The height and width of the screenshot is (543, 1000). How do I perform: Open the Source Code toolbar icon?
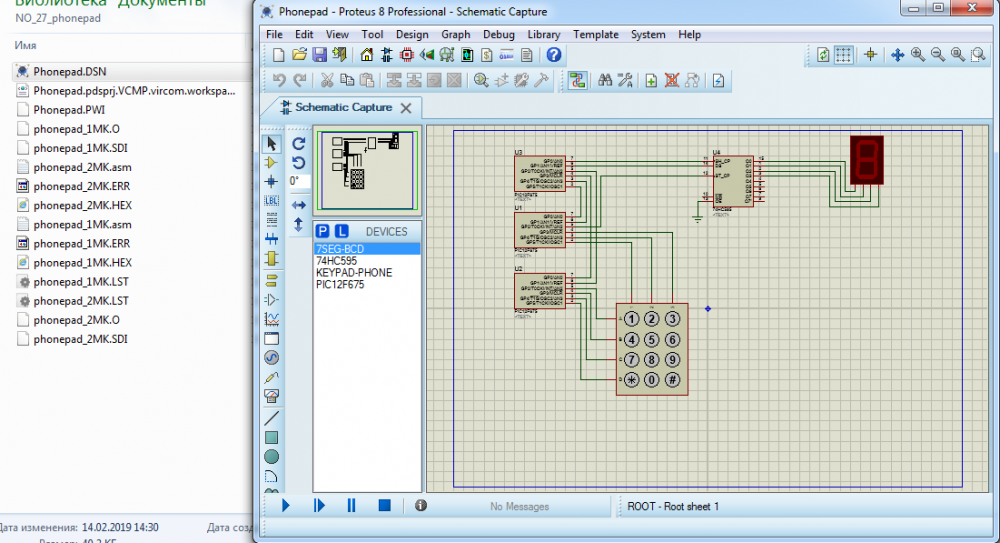click(x=506, y=55)
